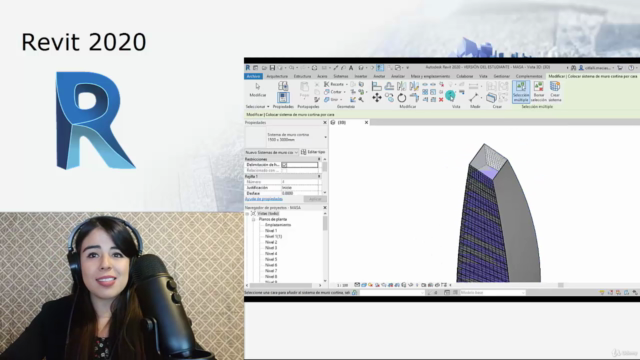The width and height of the screenshot is (640, 360).
Task: Switch to the Insertar ribbon tab
Action: tap(360, 76)
